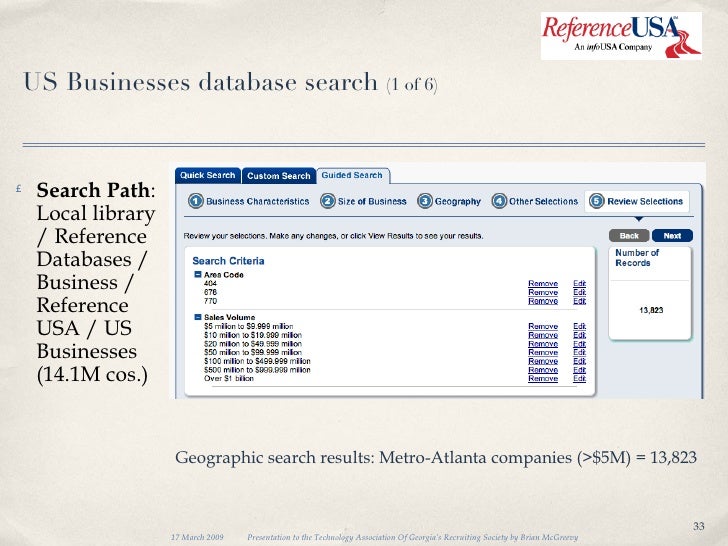This screenshot has width=728, height=546.
Task: Click the Search Criteria heading
Action: click(x=228, y=261)
